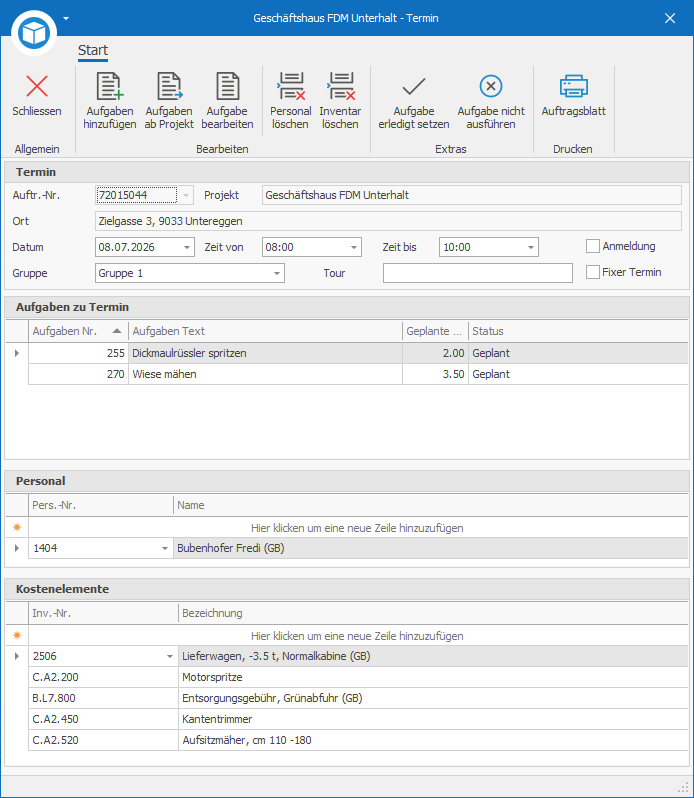The width and height of the screenshot is (694, 798).
Task: Click into the Tour input field
Action: coord(478,273)
